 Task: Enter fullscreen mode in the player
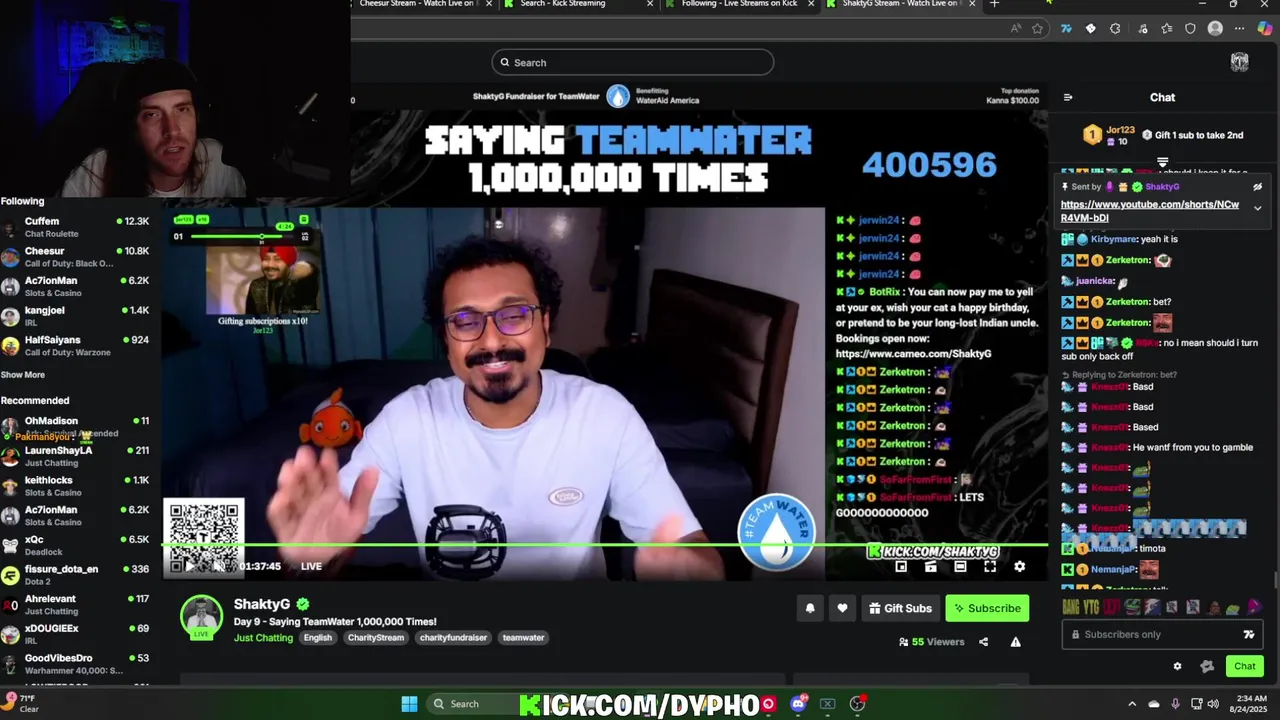(x=989, y=567)
